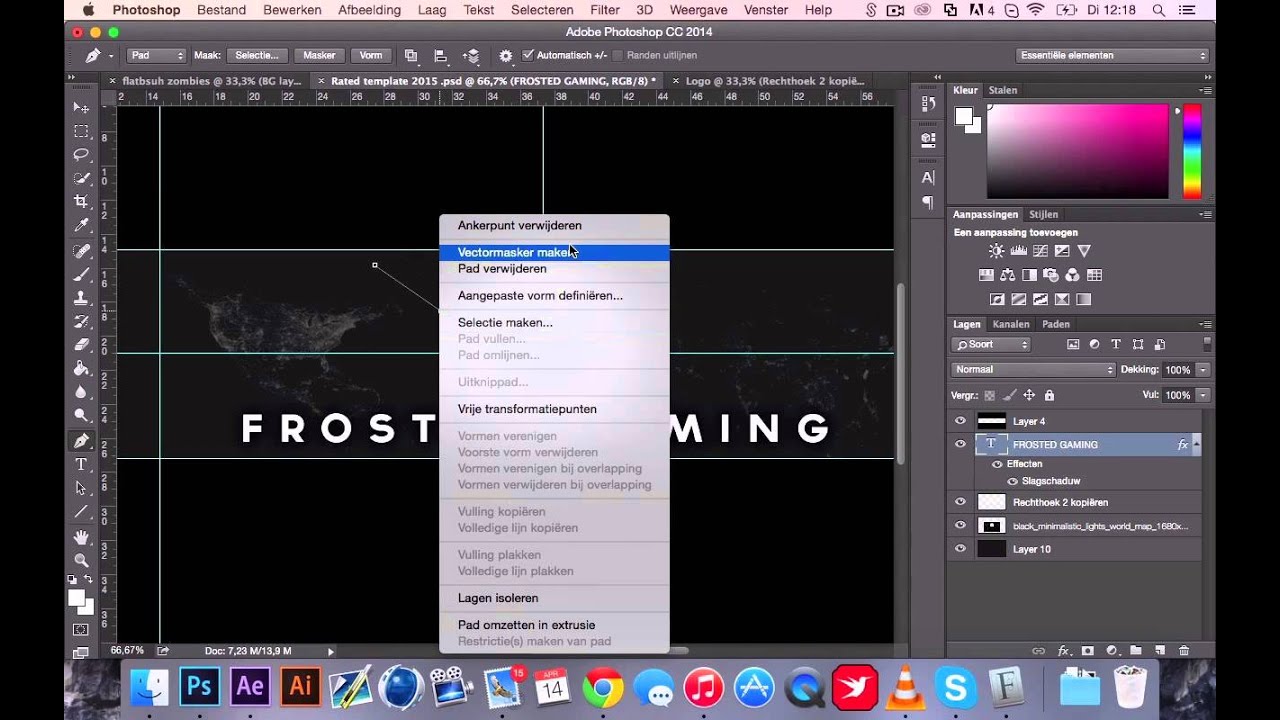
Task: Open the gear settings in options bar
Action: point(506,56)
